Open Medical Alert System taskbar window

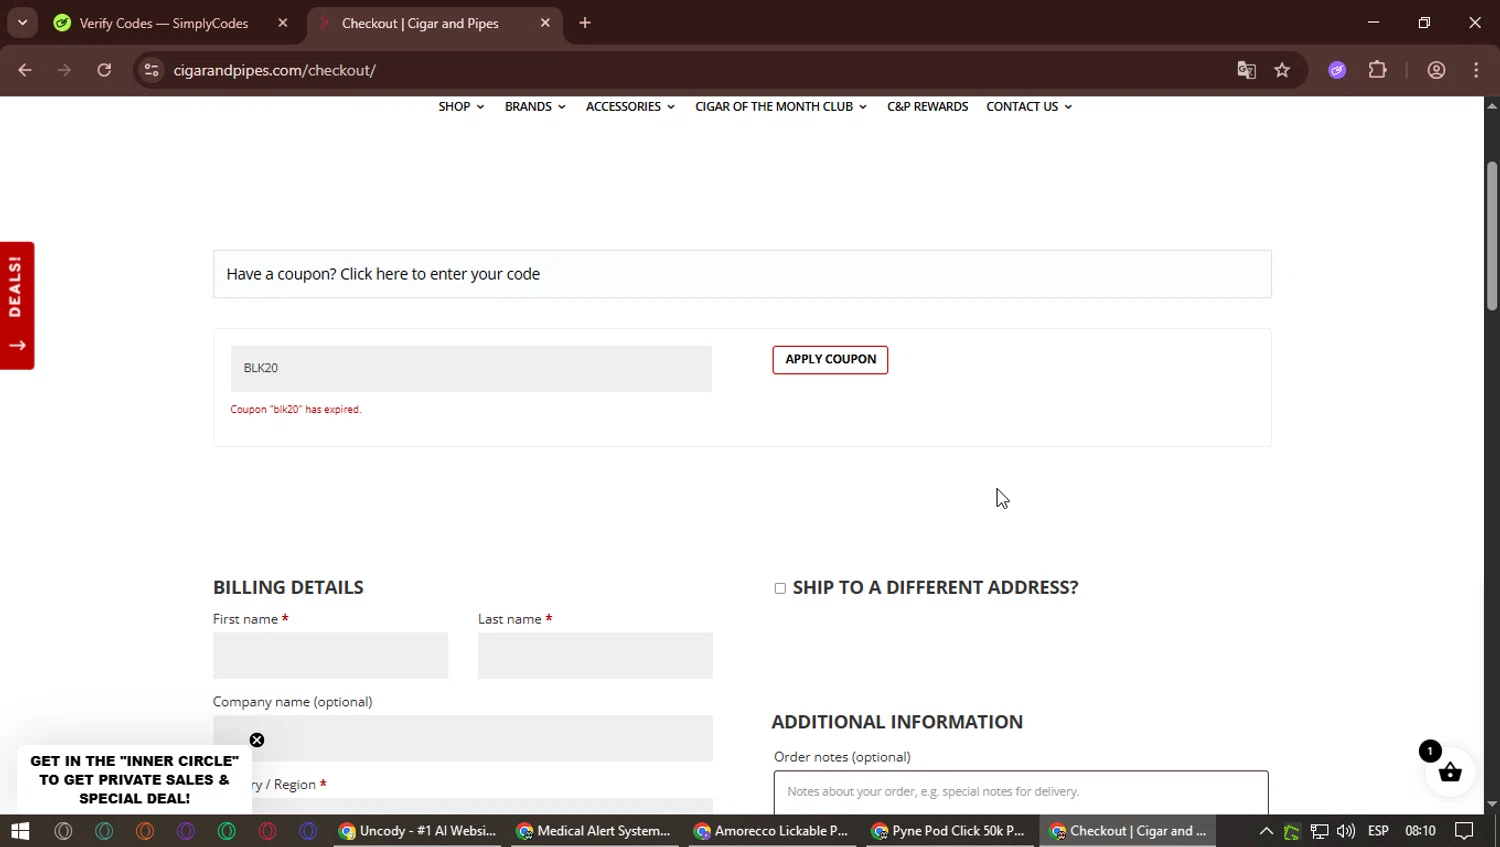coord(594,831)
